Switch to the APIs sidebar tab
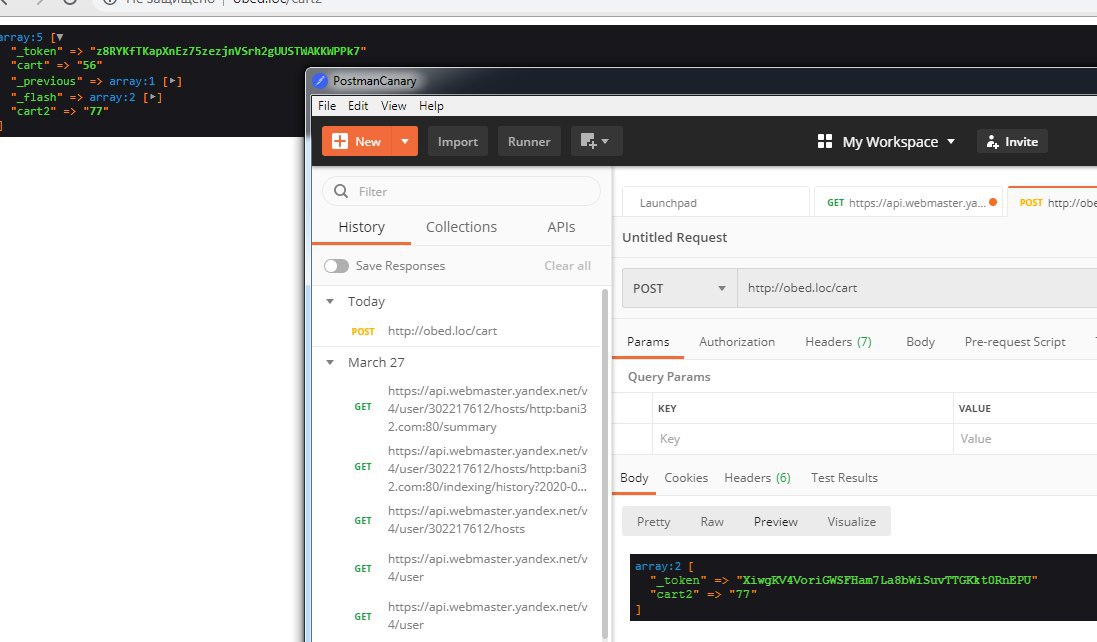Image resolution: width=1097 pixels, height=642 pixels. [561, 227]
